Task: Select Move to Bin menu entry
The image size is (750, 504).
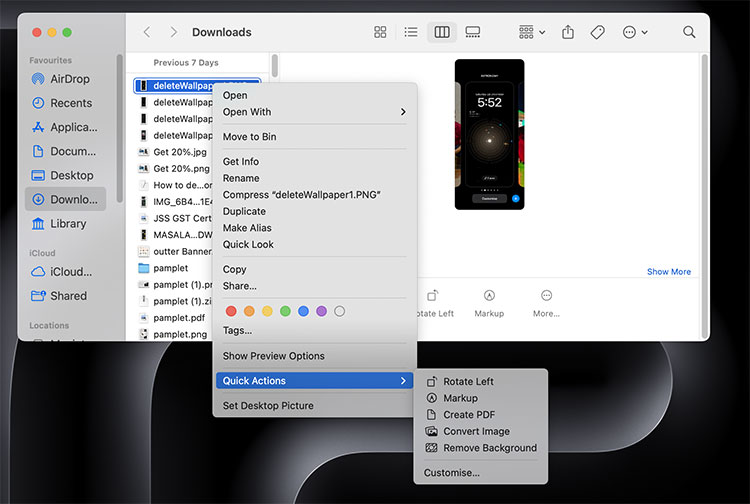Action: (x=249, y=136)
